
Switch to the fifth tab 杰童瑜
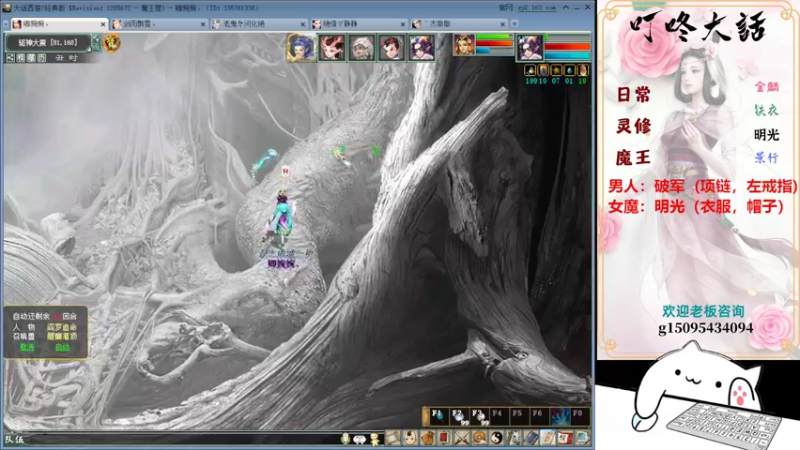pos(459,24)
